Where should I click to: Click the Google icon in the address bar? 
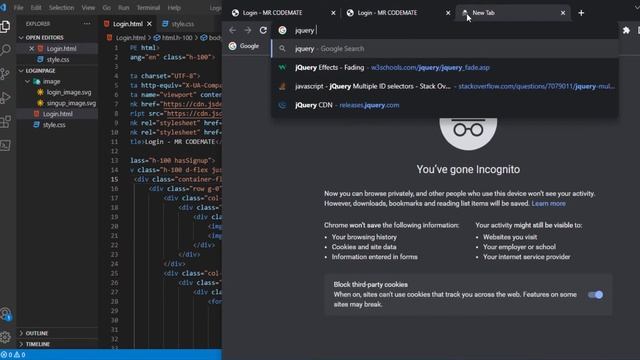(x=282, y=30)
